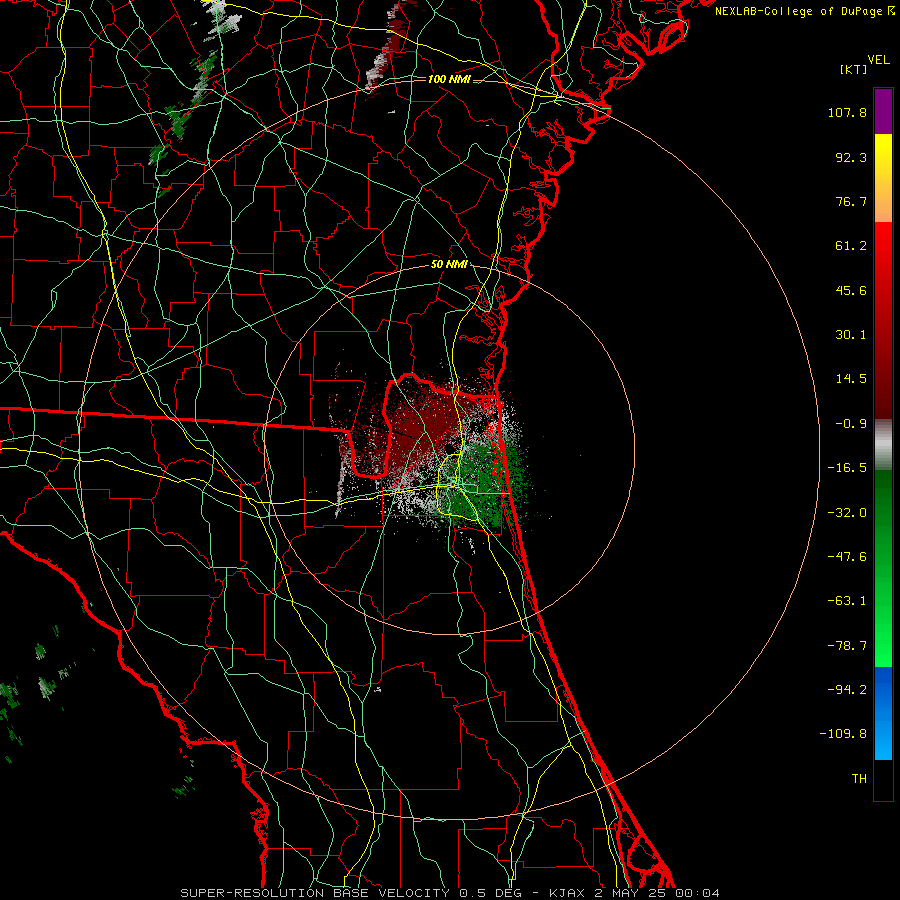
Task: Click the 100 NMI range ring label
Action: tap(449, 79)
